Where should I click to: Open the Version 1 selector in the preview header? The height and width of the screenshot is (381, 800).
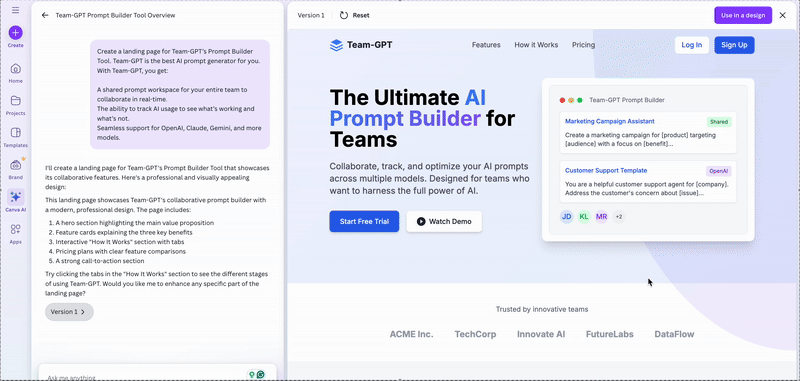(x=311, y=15)
